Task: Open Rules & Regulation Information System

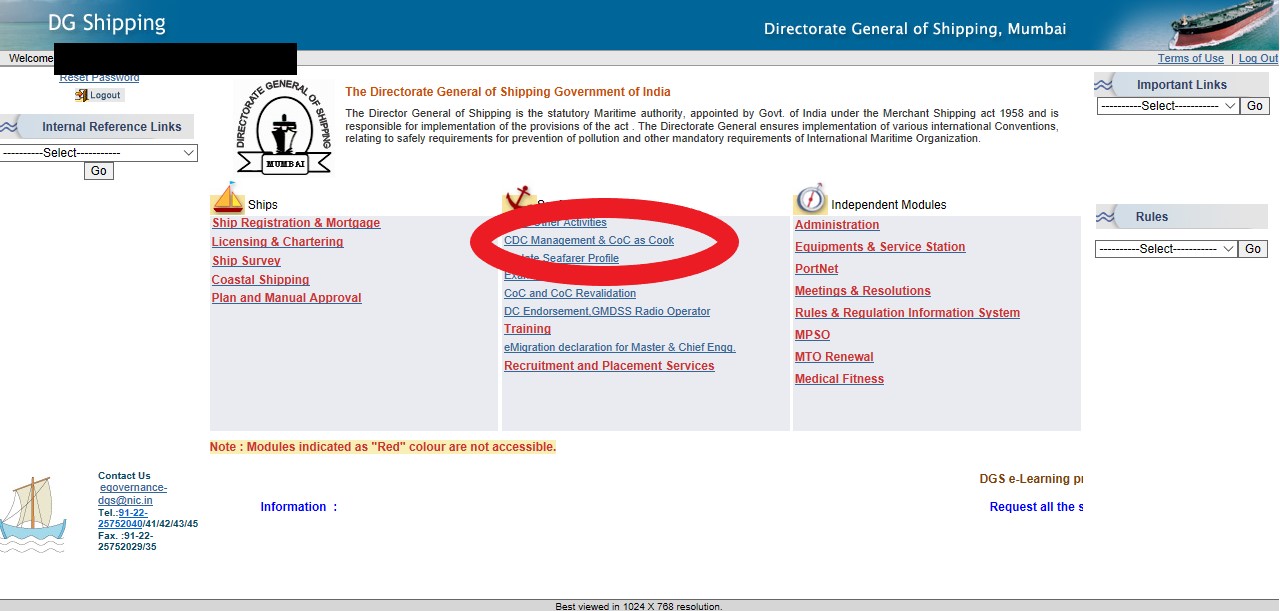Action: [907, 313]
